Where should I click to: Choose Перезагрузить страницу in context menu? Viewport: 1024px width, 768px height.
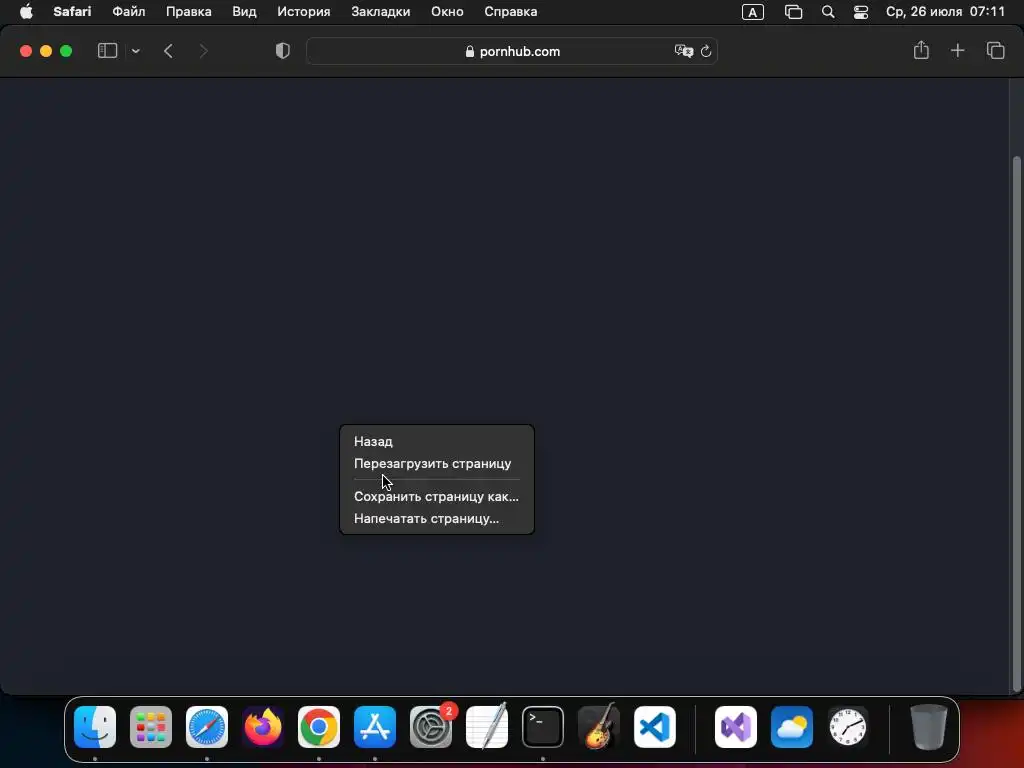[437, 464]
